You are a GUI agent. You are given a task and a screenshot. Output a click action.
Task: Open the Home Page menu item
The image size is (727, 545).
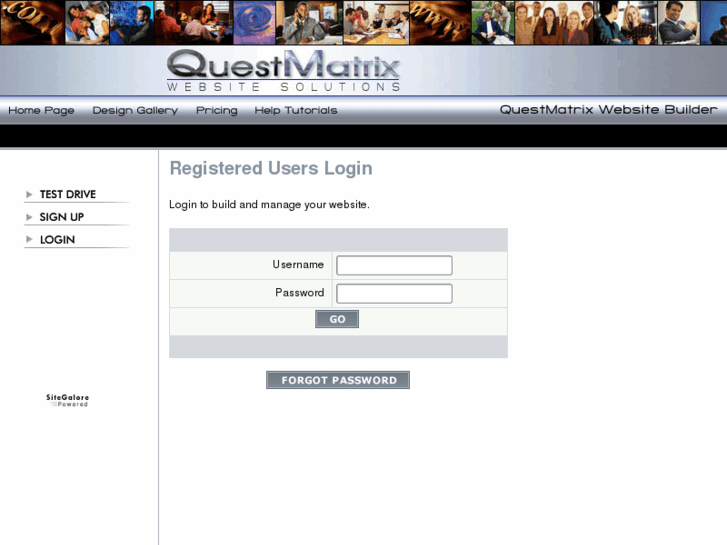(41, 110)
